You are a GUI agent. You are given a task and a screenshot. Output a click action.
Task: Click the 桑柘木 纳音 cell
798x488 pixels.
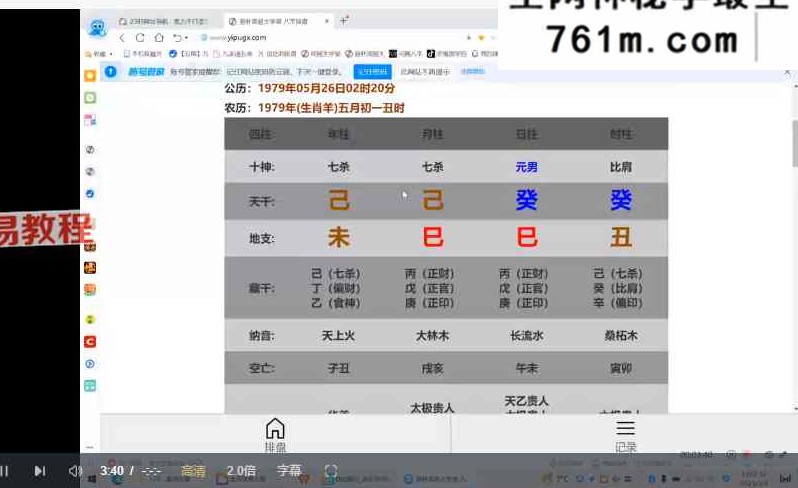[x=621, y=336]
